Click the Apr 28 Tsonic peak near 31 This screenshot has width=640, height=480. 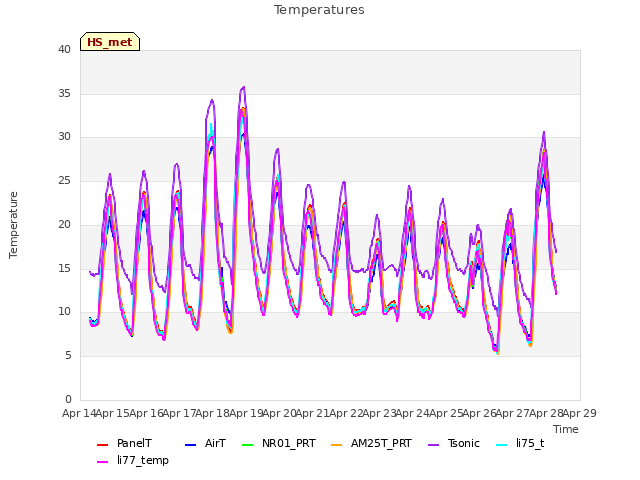[x=544, y=132]
